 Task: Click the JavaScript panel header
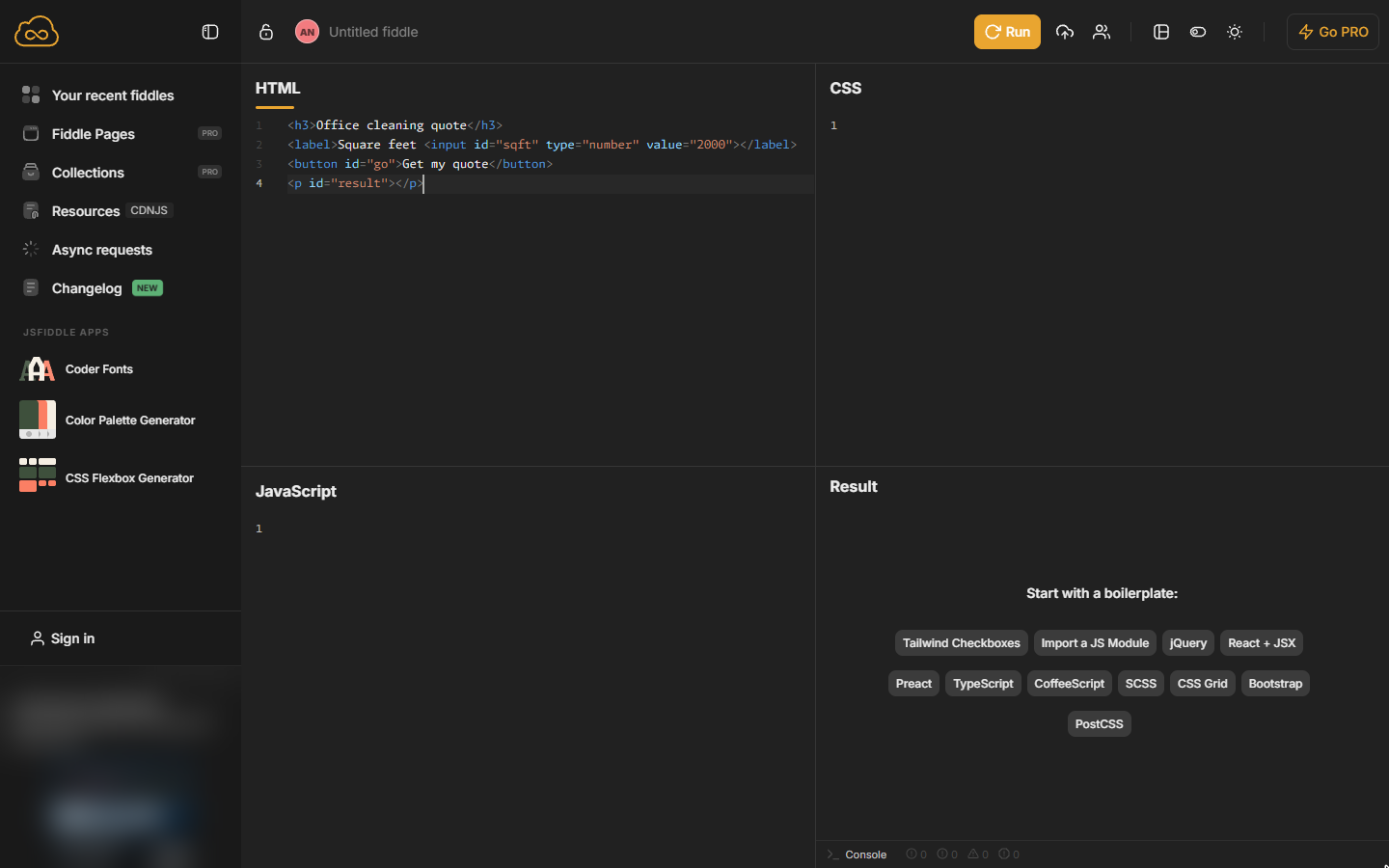pyautogui.click(x=296, y=491)
